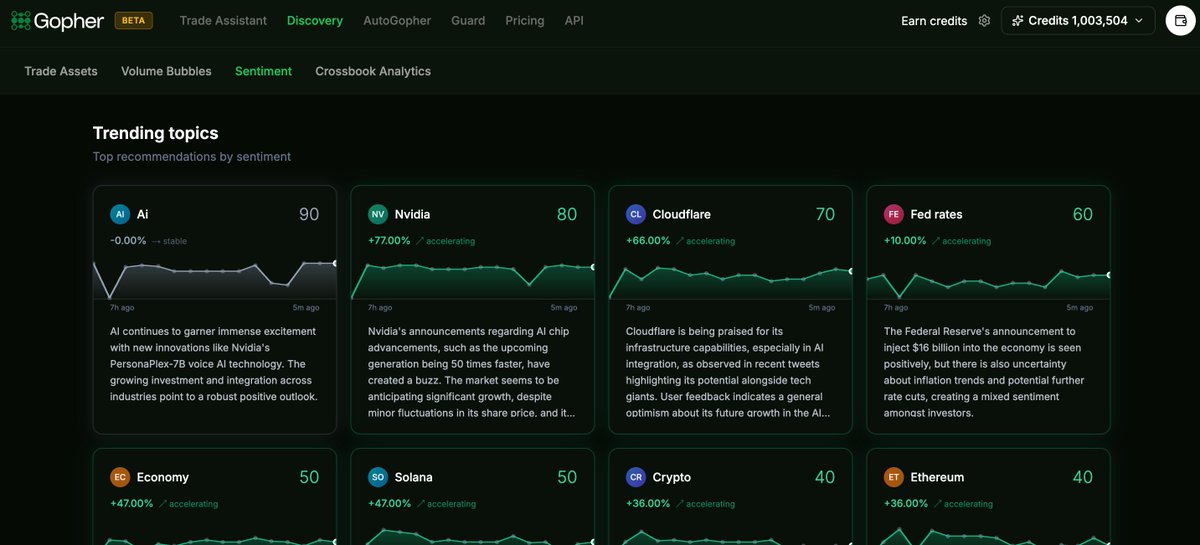
Task: Click the +36.00% change on the Ethereum card
Action: tap(905, 504)
